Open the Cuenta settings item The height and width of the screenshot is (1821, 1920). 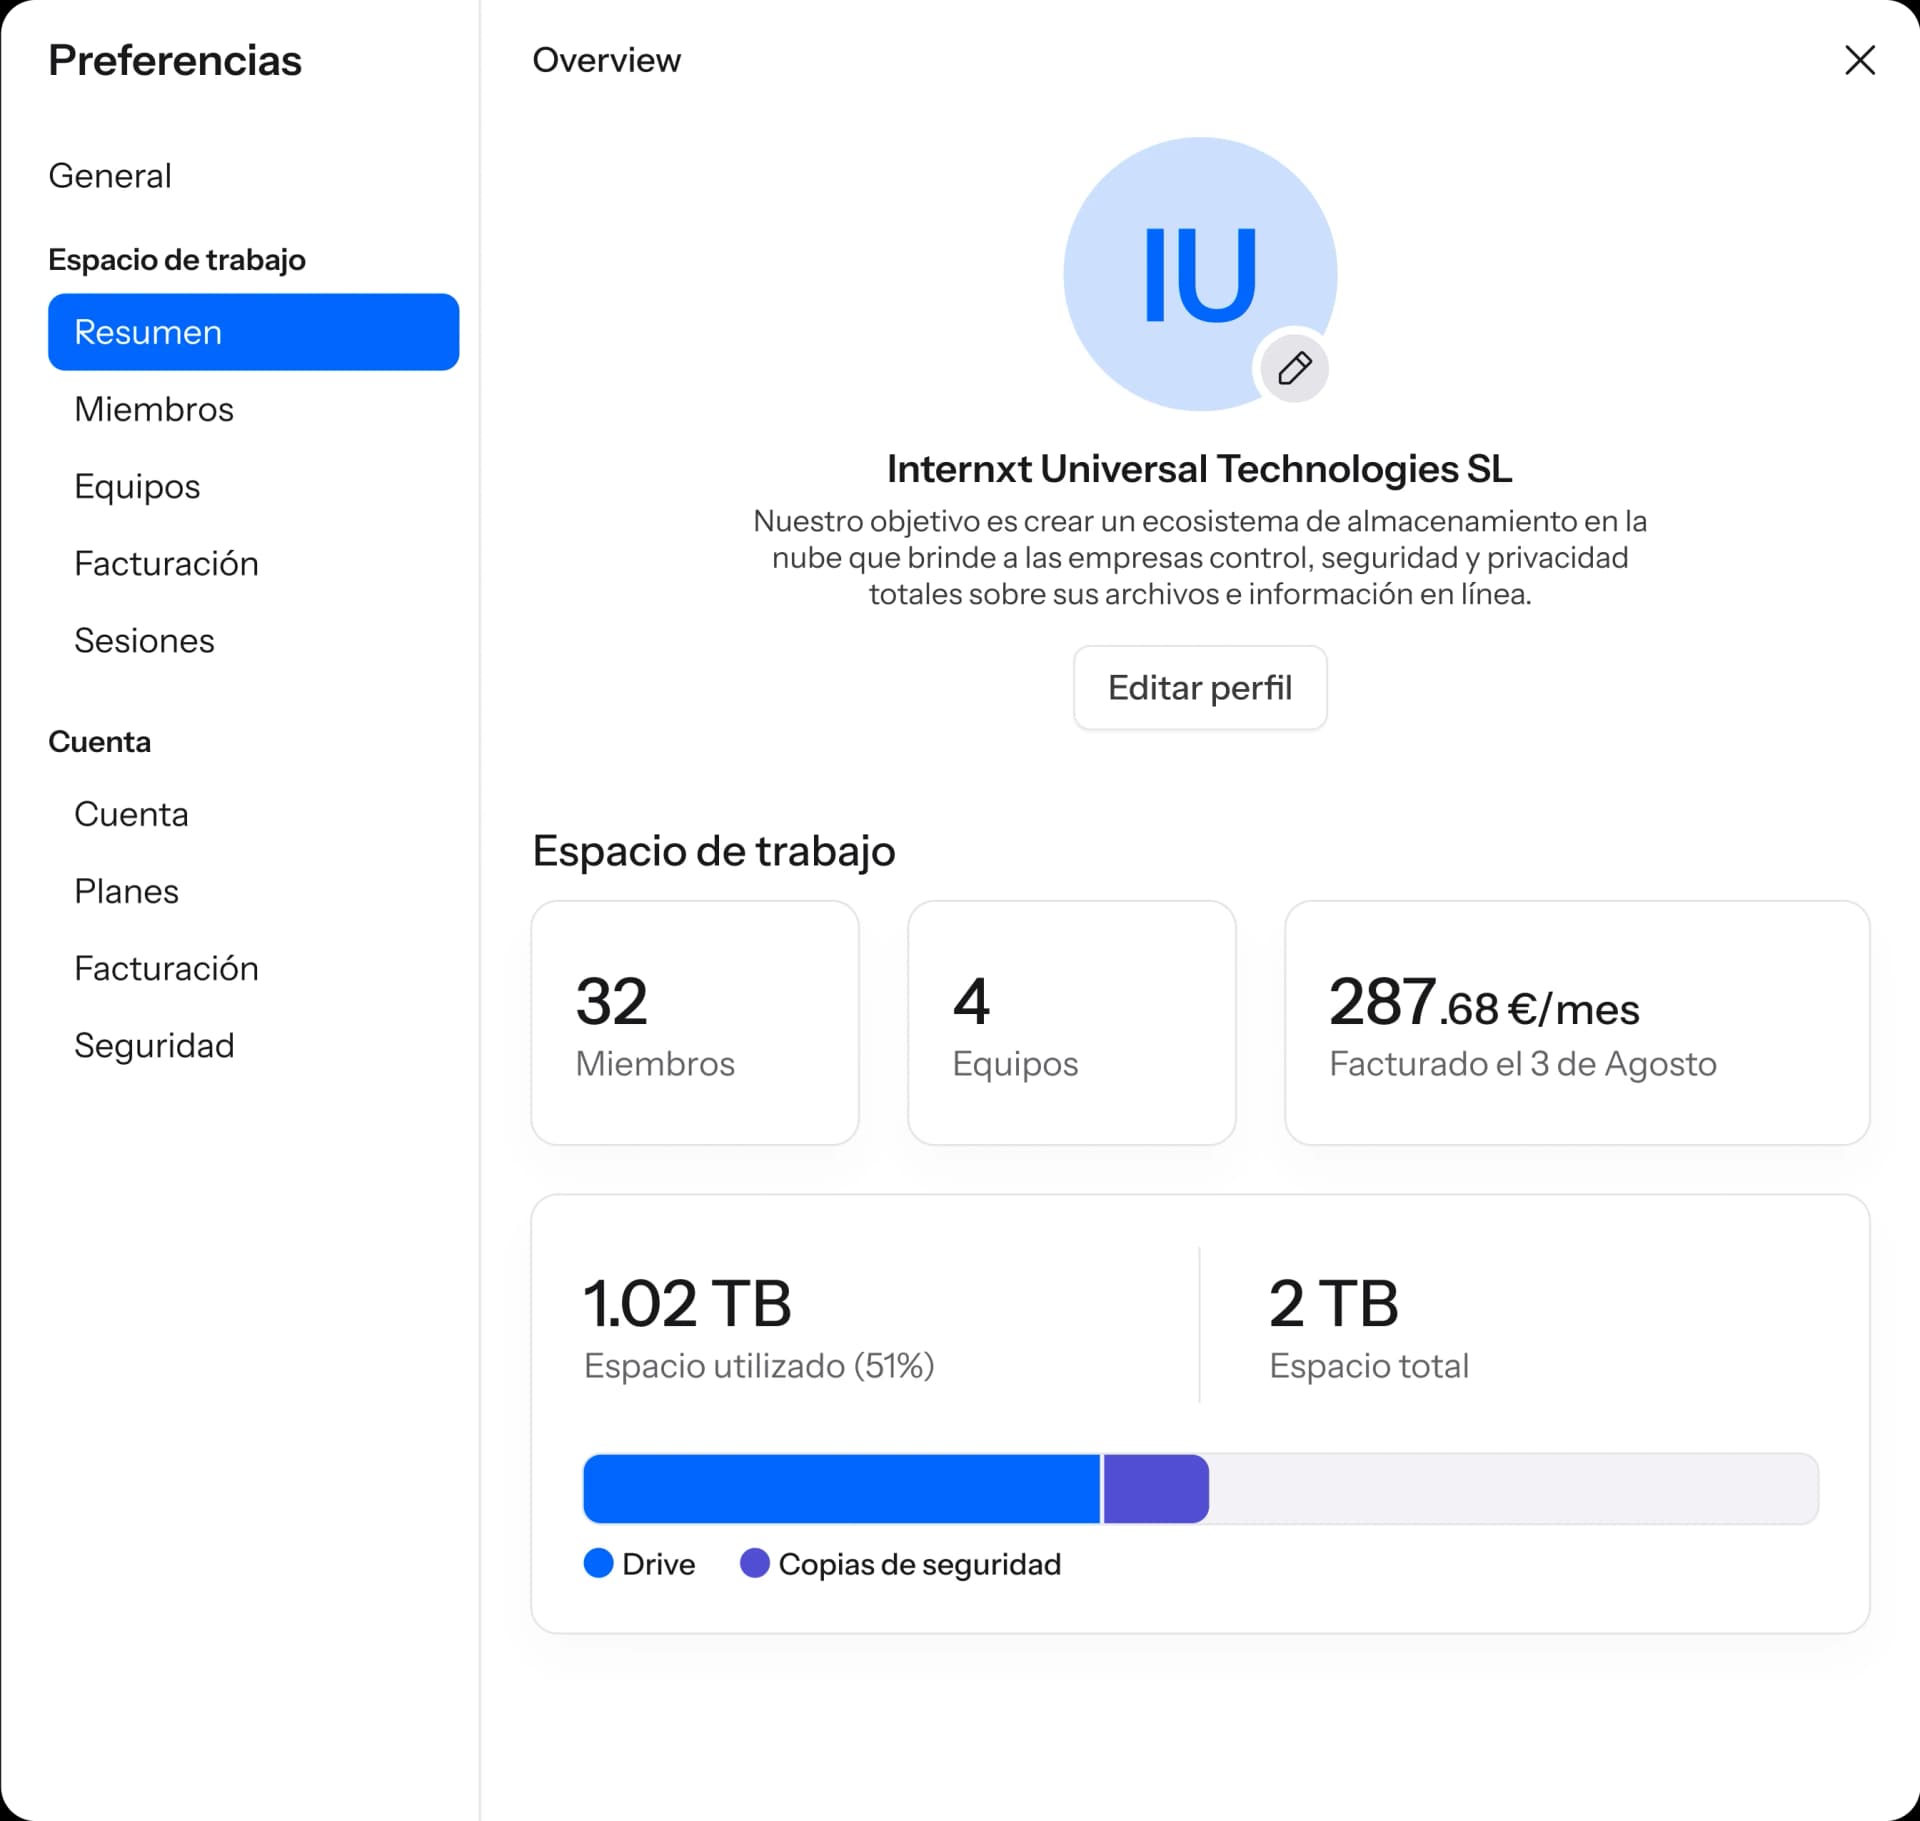point(131,814)
